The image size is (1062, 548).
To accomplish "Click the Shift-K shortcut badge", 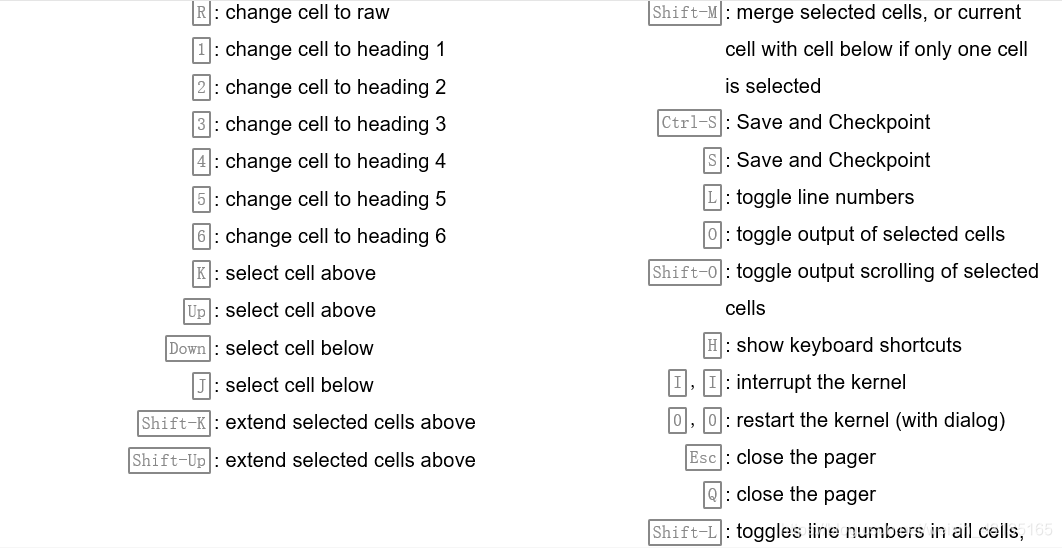I will pyautogui.click(x=174, y=423).
